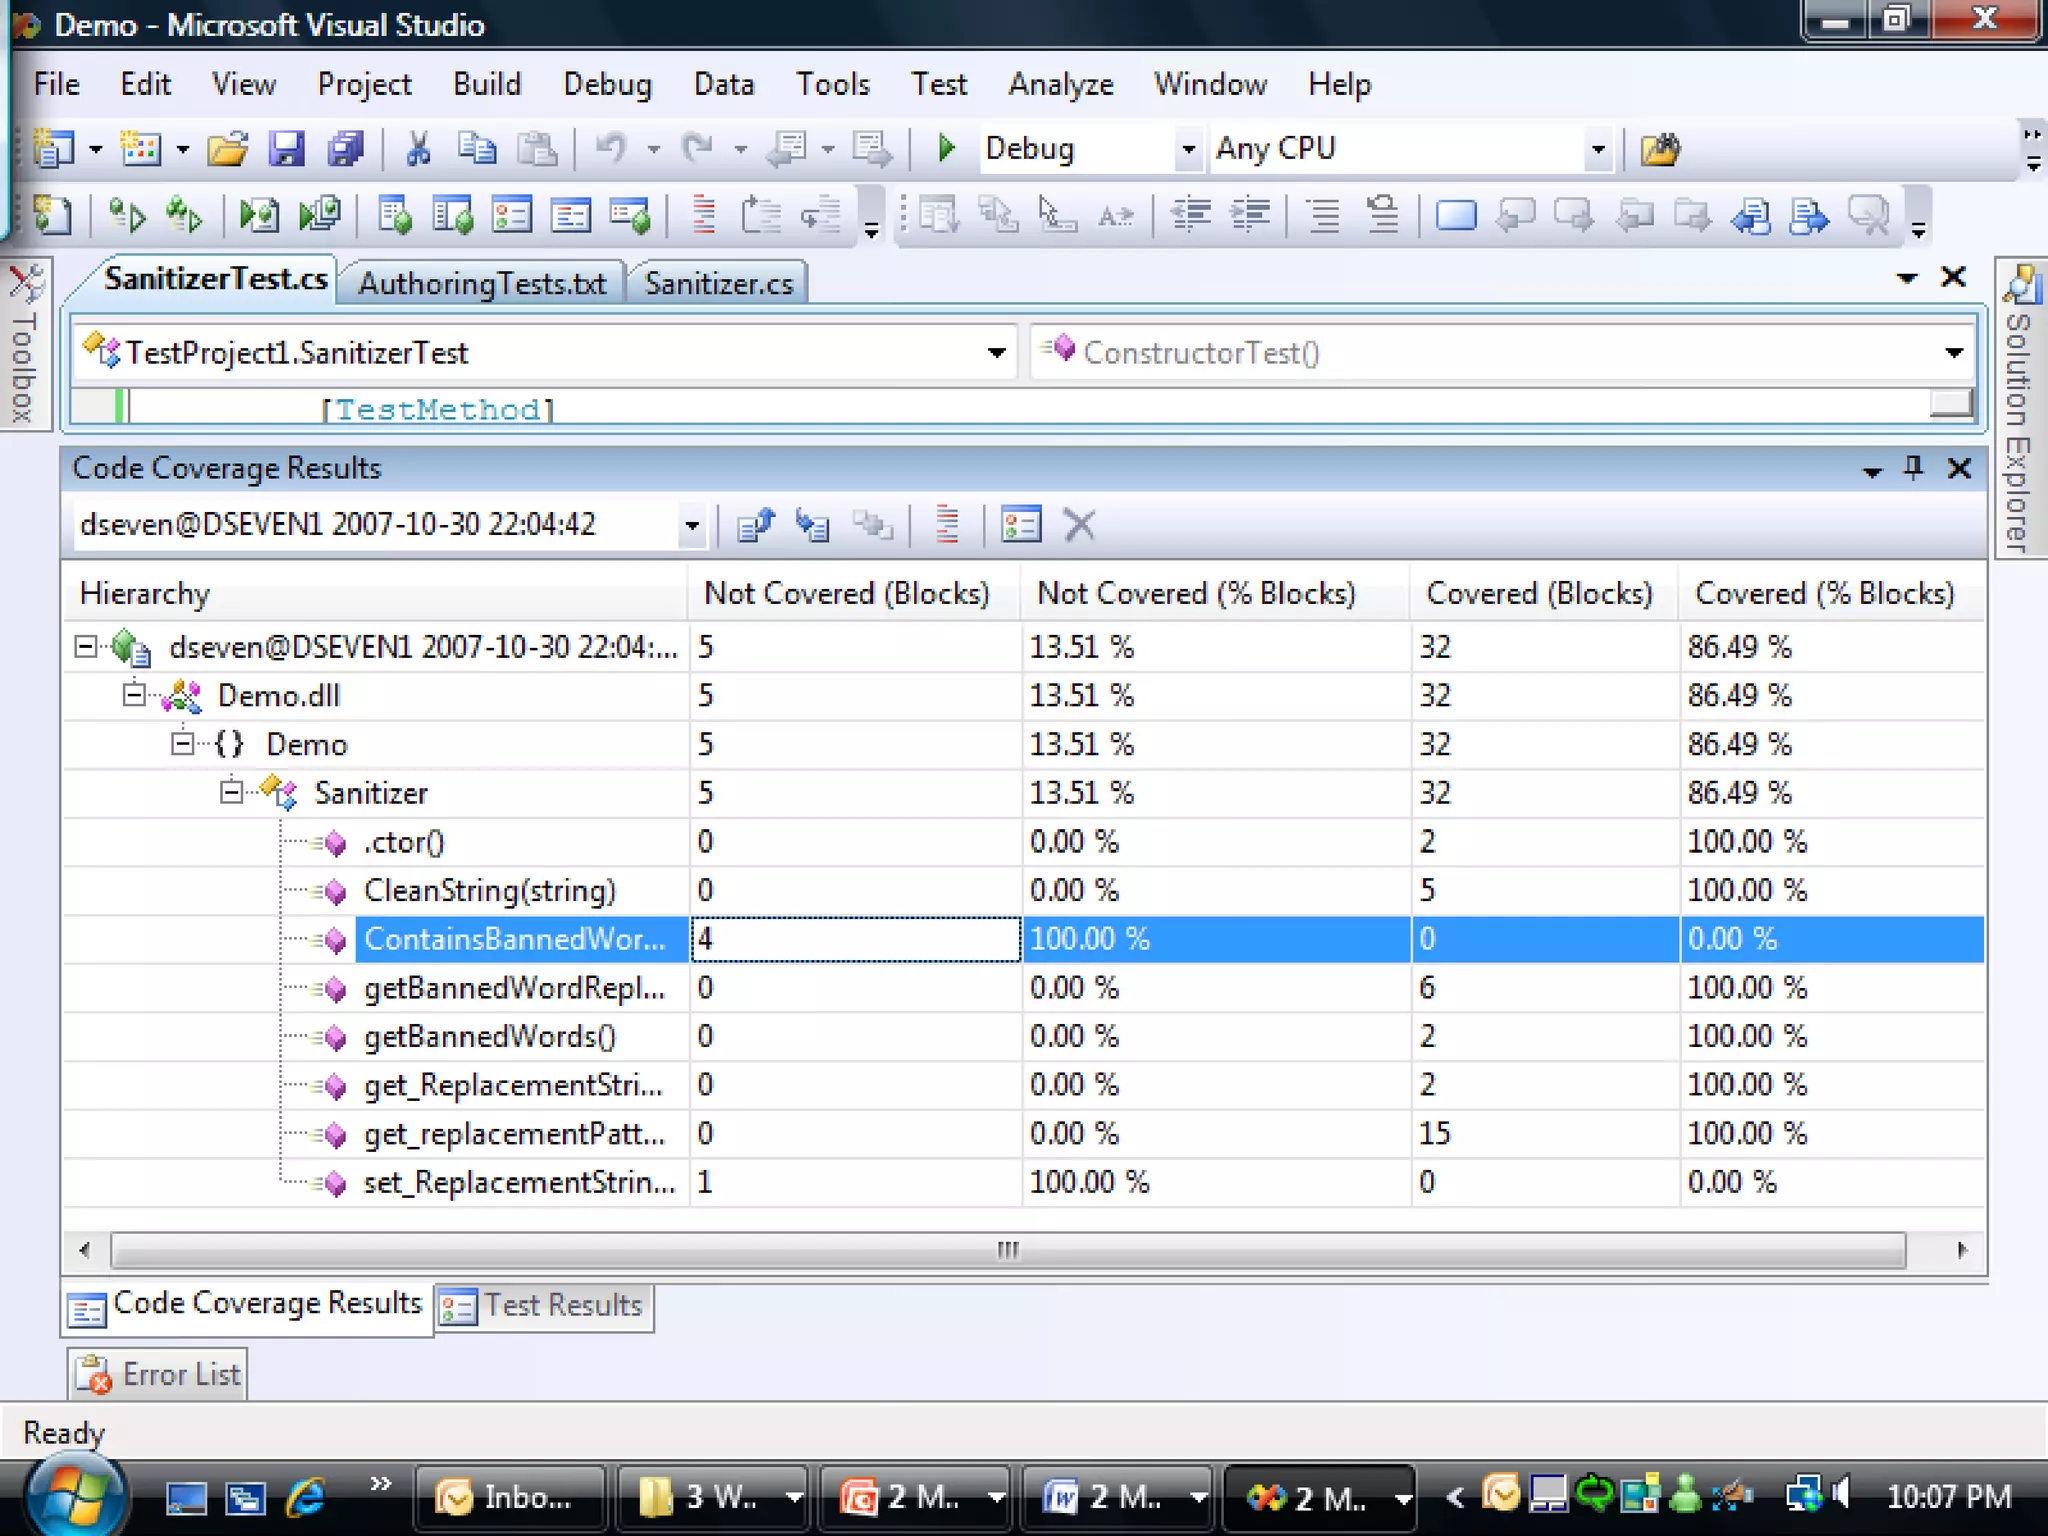
Task: Click the Cut scissors icon
Action: click(418, 149)
